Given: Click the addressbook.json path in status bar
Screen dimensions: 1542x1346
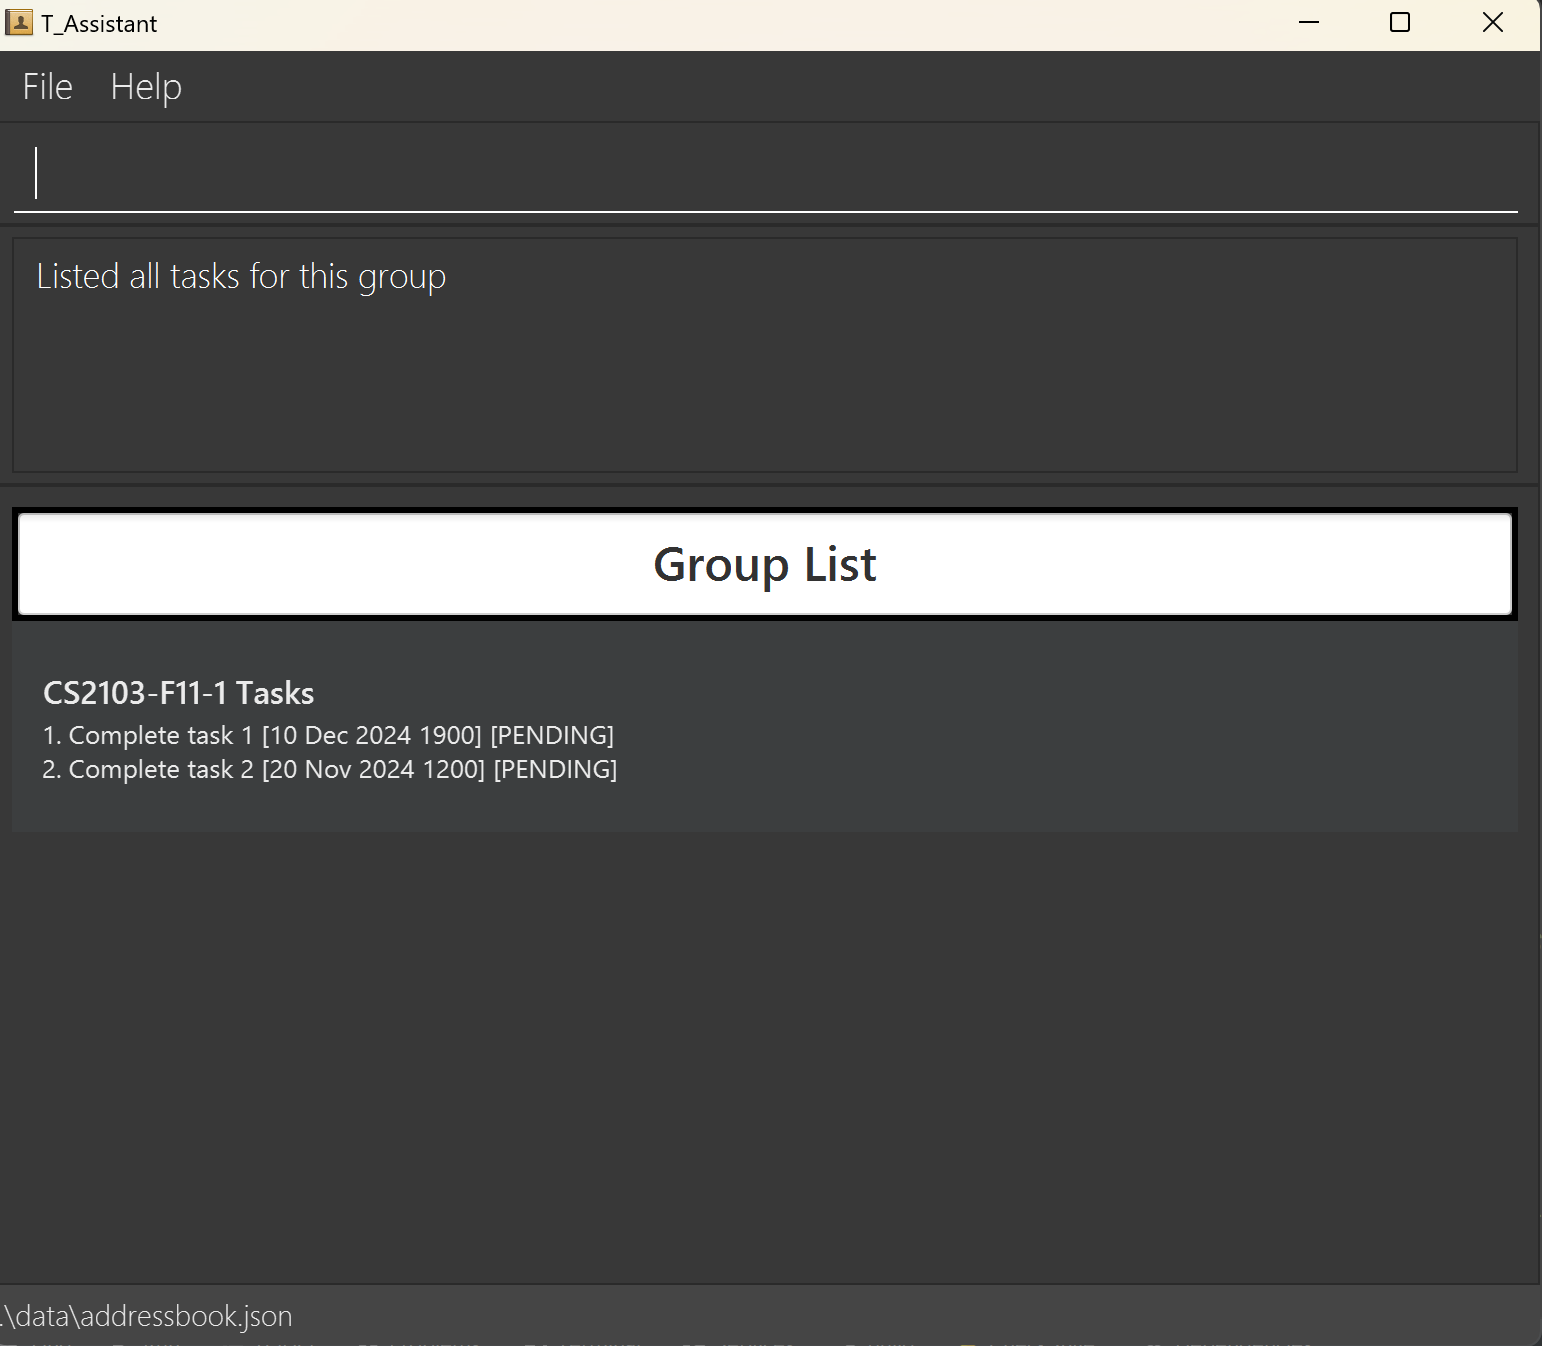Looking at the screenshot, I should pyautogui.click(x=148, y=1316).
